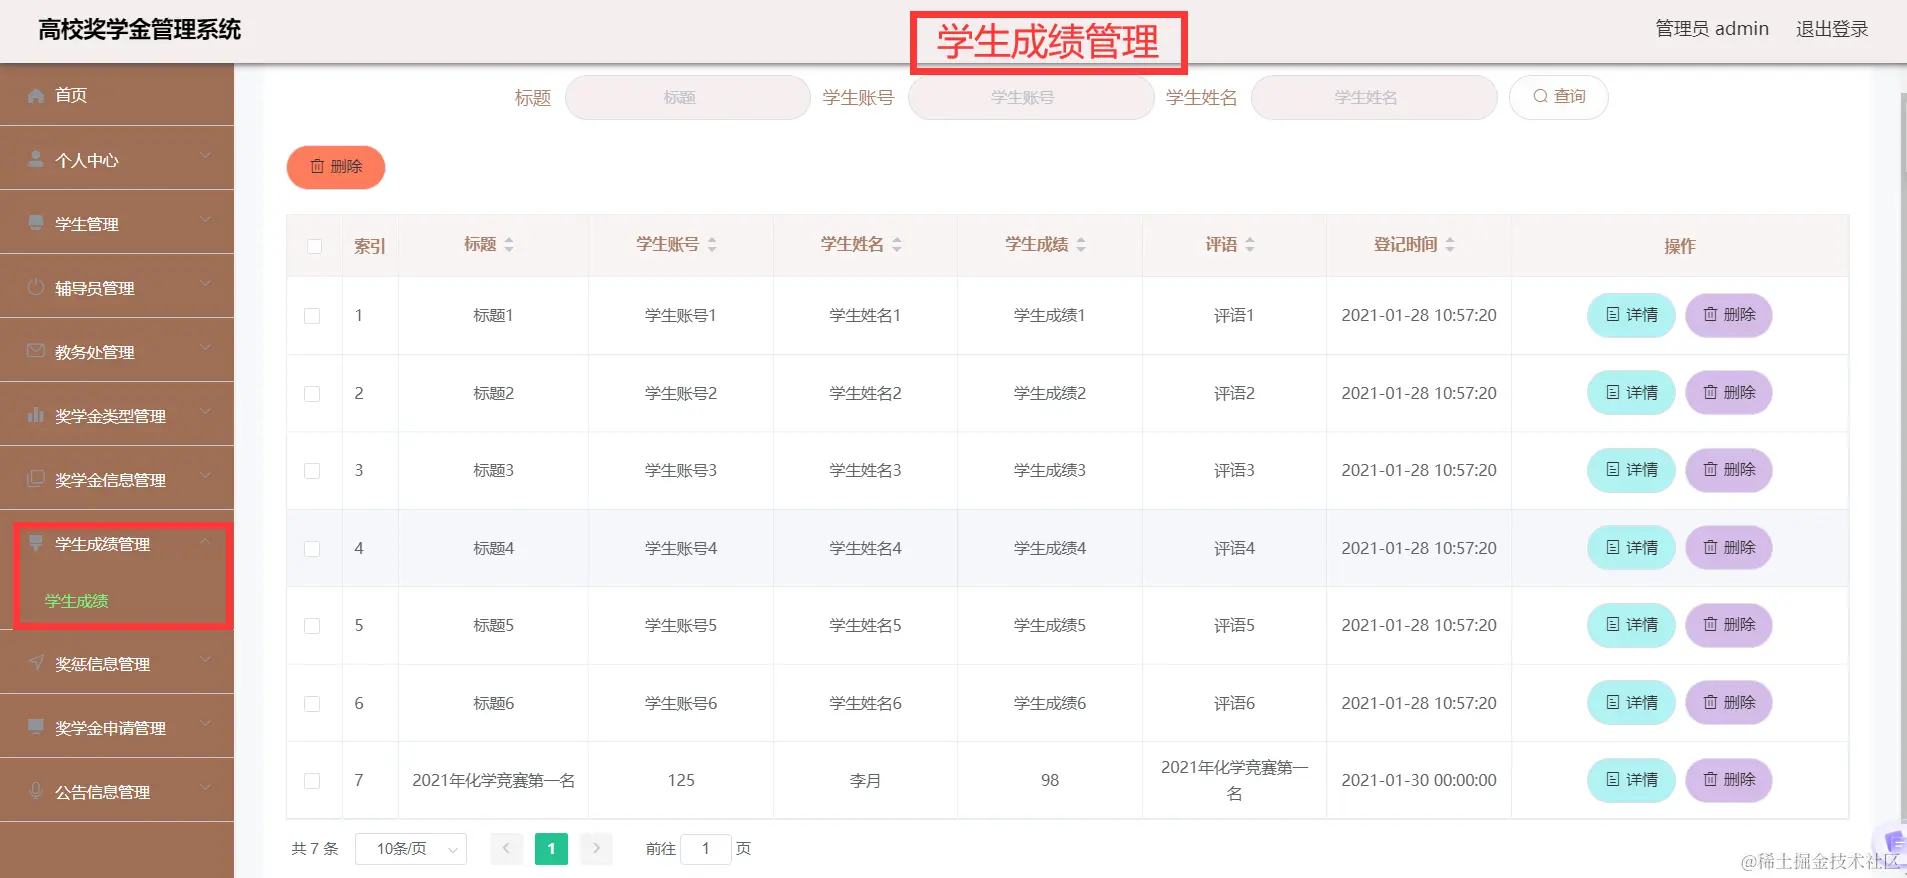Open 详情 for row 标题6
1907x878 pixels.
click(x=1631, y=703)
